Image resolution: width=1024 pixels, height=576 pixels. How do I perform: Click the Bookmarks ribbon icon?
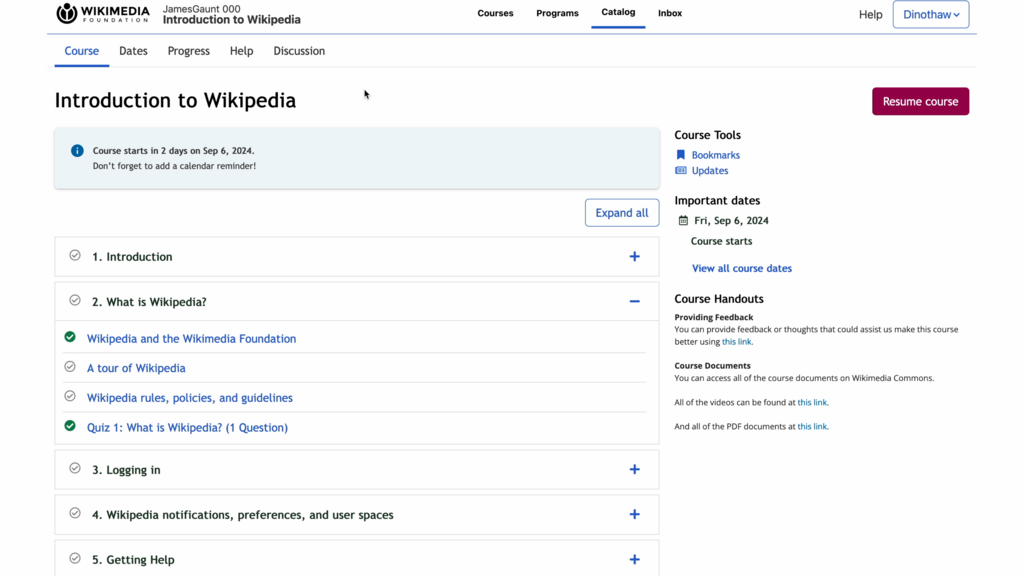pyautogui.click(x=680, y=155)
